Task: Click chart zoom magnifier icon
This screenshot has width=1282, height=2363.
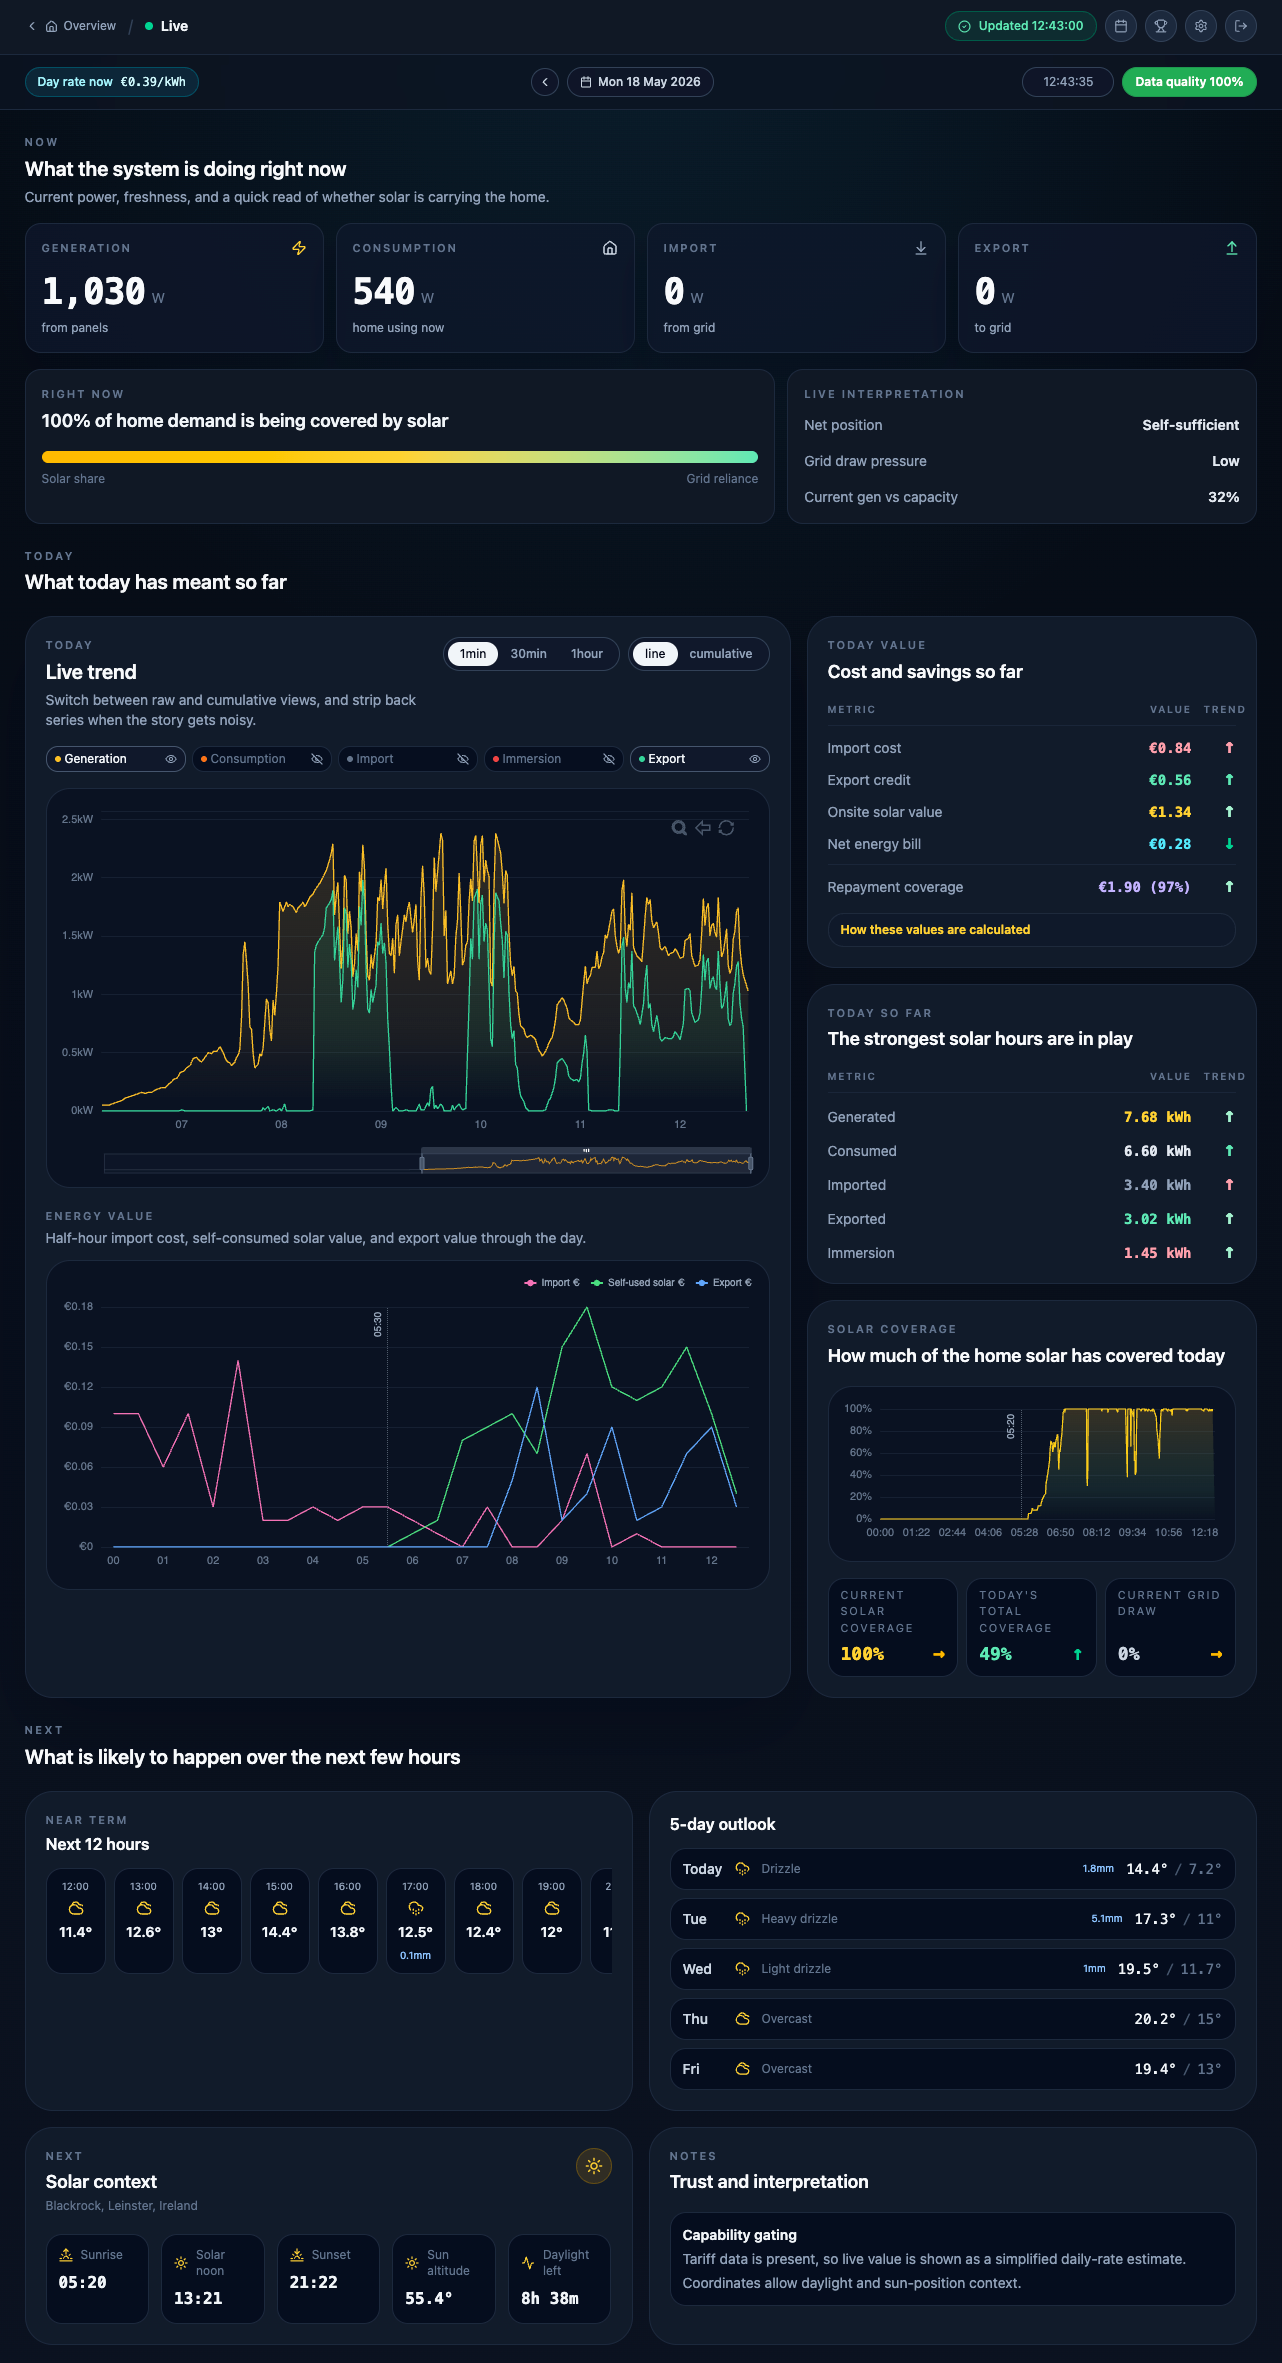Action: tap(679, 827)
